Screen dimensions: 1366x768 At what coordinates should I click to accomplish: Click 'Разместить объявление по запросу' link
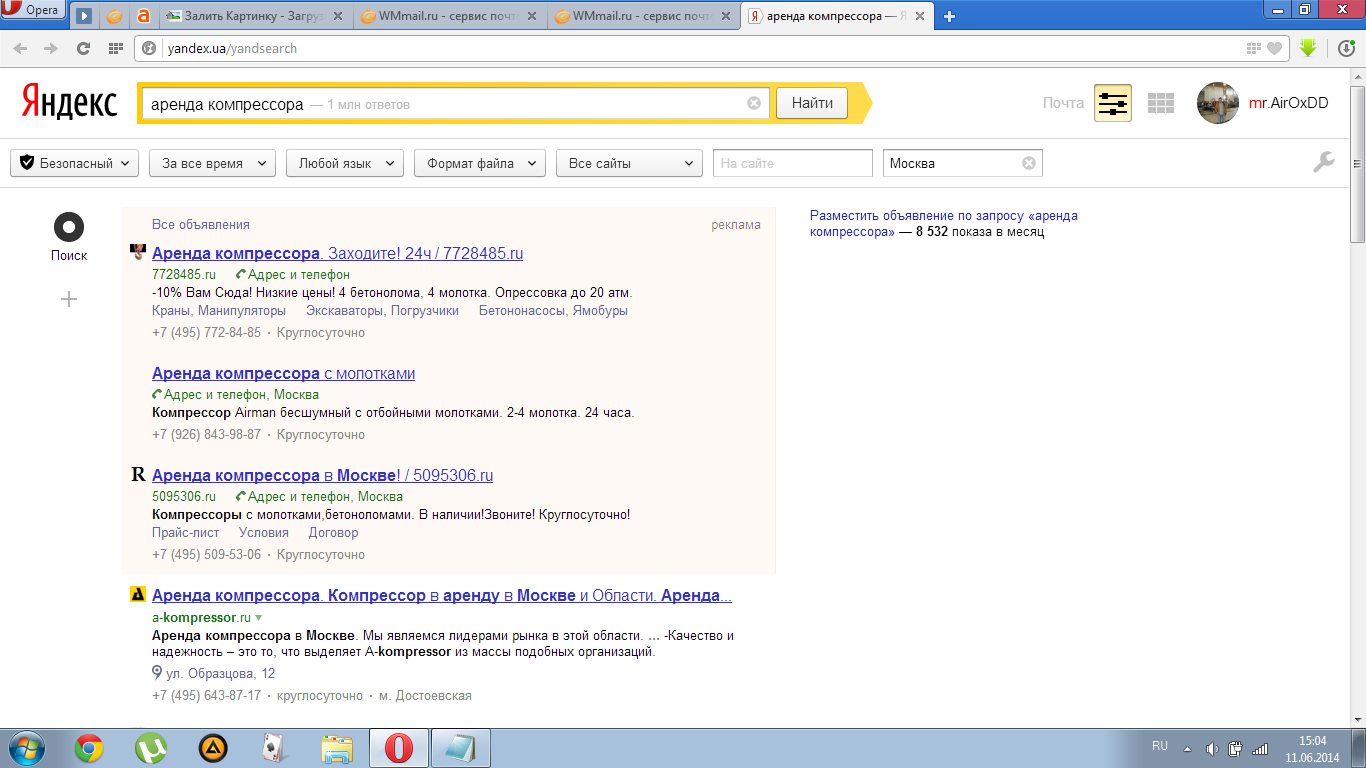point(944,223)
